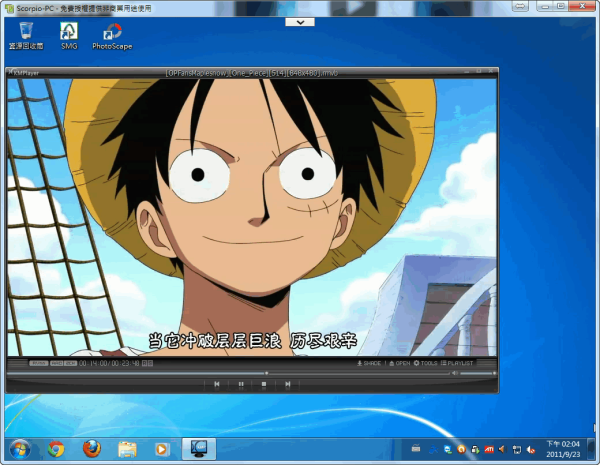This screenshot has width=600, height=465.
Task: Click the KMPlayer logo in title bar
Action: pos(24,72)
